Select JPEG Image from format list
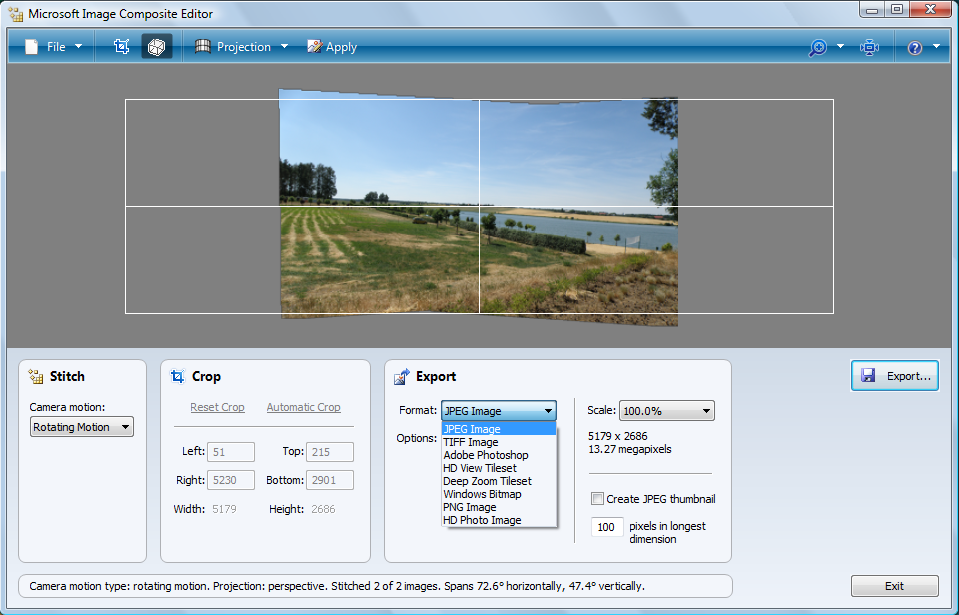This screenshot has height=615, width=959. pyautogui.click(x=498, y=429)
